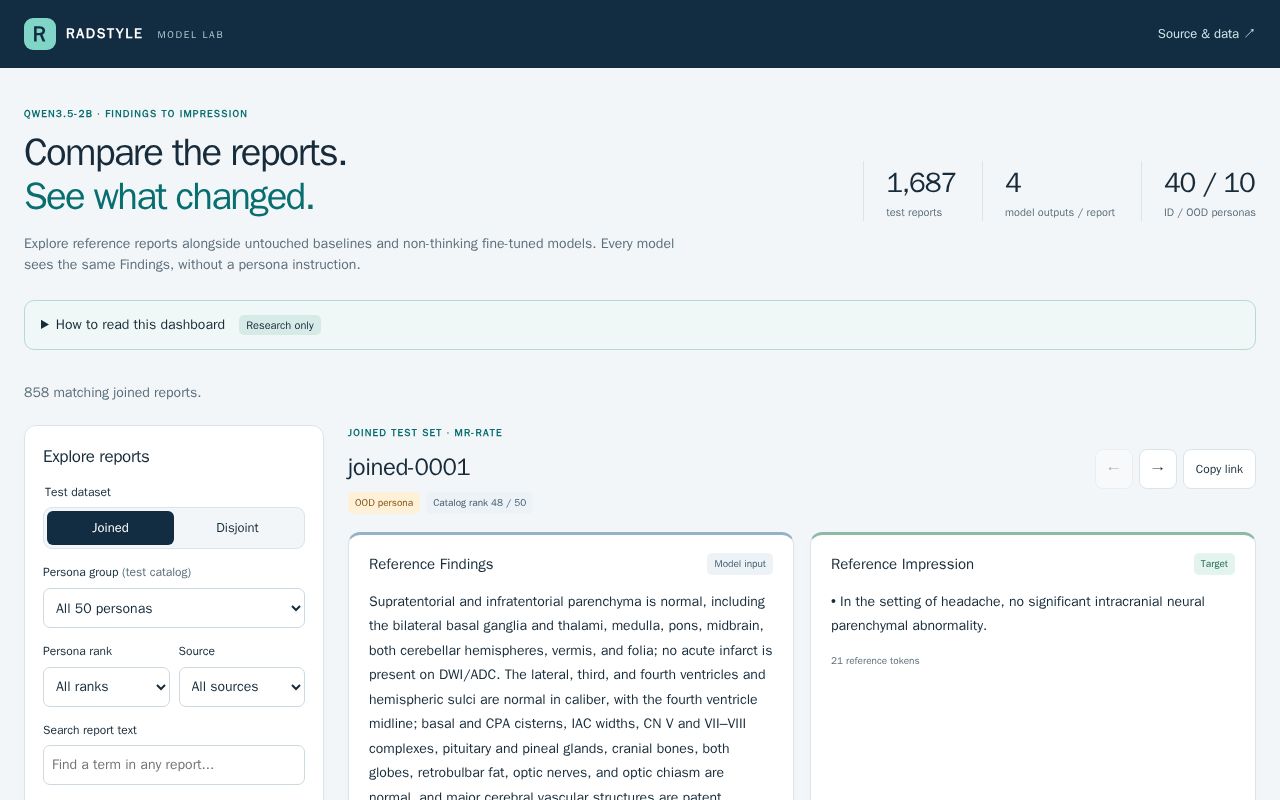Open the All 50 personas dropdown
The width and height of the screenshot is (1280, 800).
pos(174,608)
